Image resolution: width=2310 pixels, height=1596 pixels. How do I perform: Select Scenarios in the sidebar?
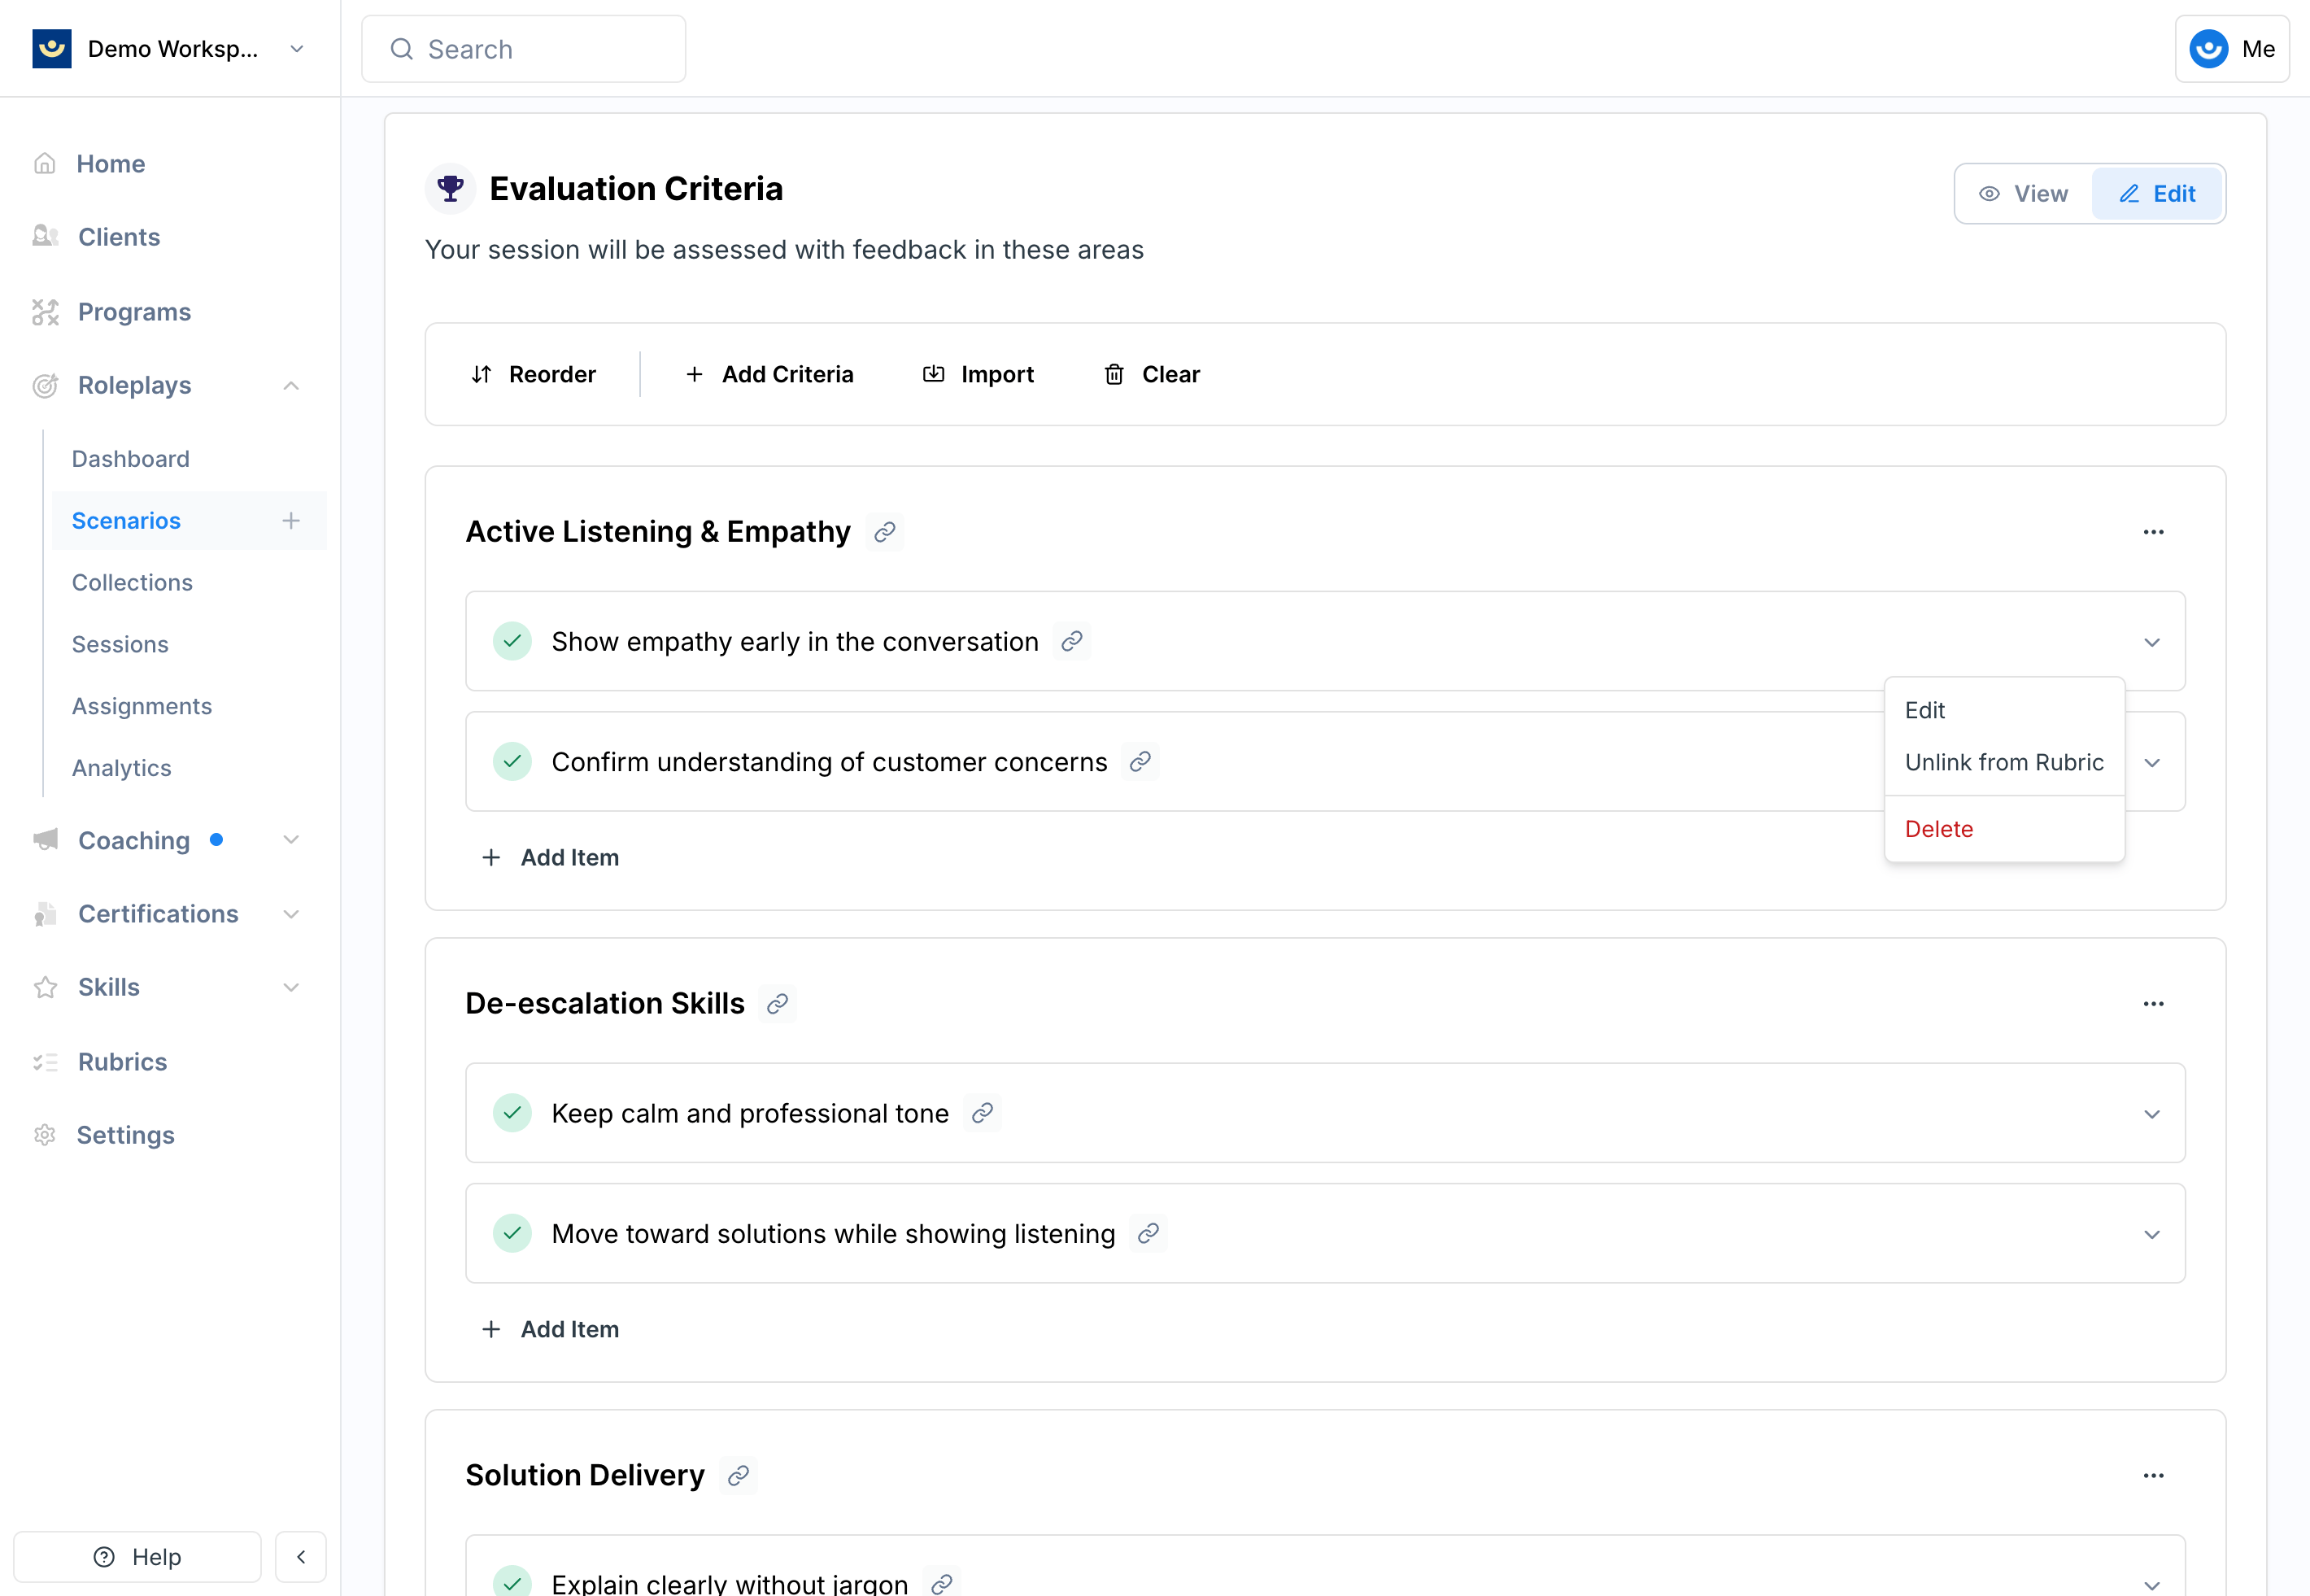pyautogui.click(x=126, y=521)
